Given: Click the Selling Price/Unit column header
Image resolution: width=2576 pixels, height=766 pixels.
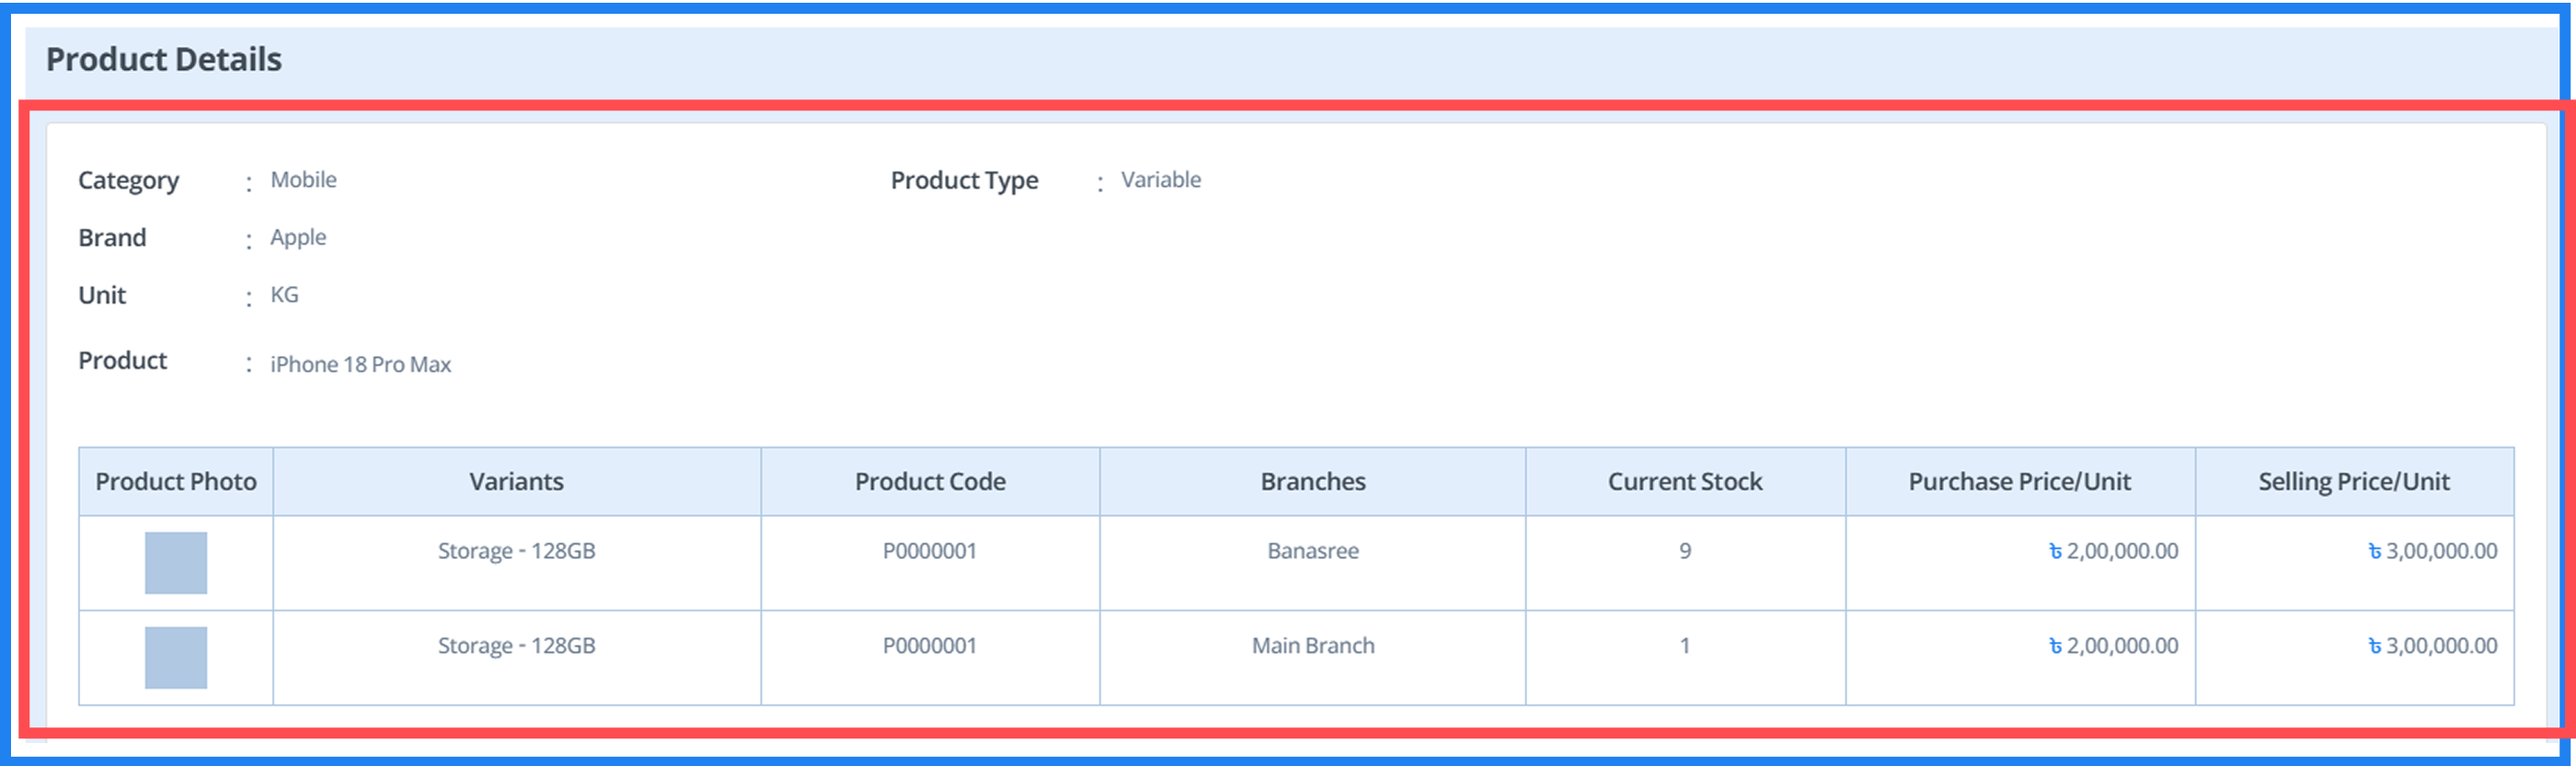Looking at the screenshot, I should [x=2354, y=482].
